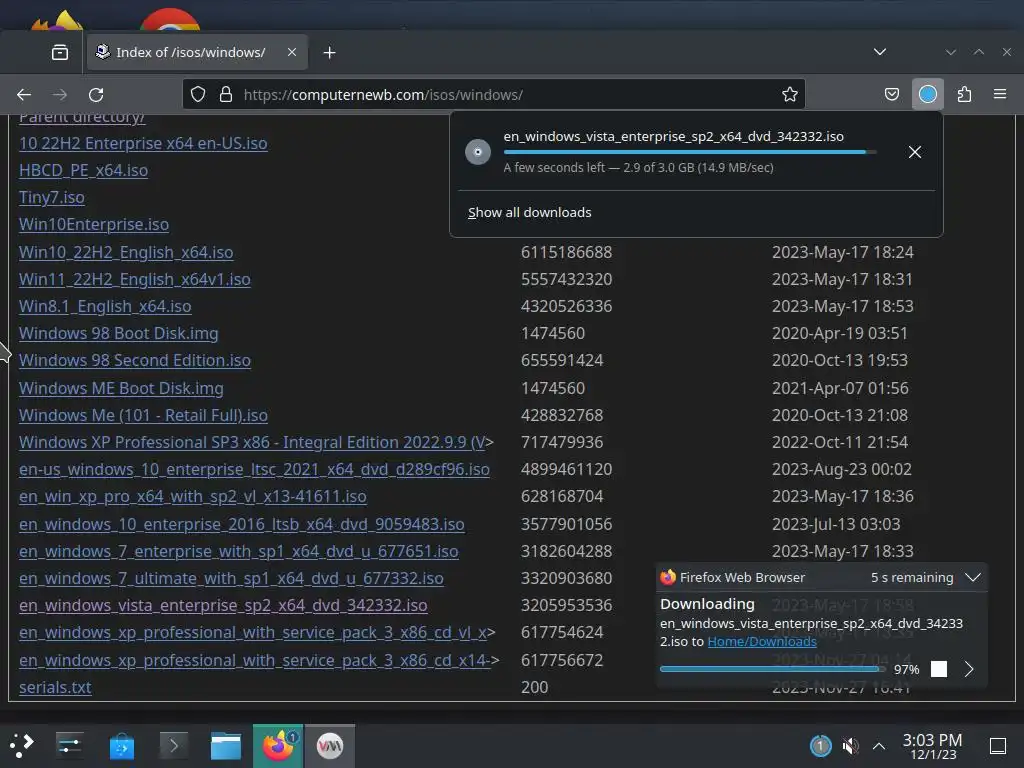Viewport: 1024px width, 768px height.
Task: Open the Home/Downloads link in notification
Action: pyautogui.click(x=761, y=641)
